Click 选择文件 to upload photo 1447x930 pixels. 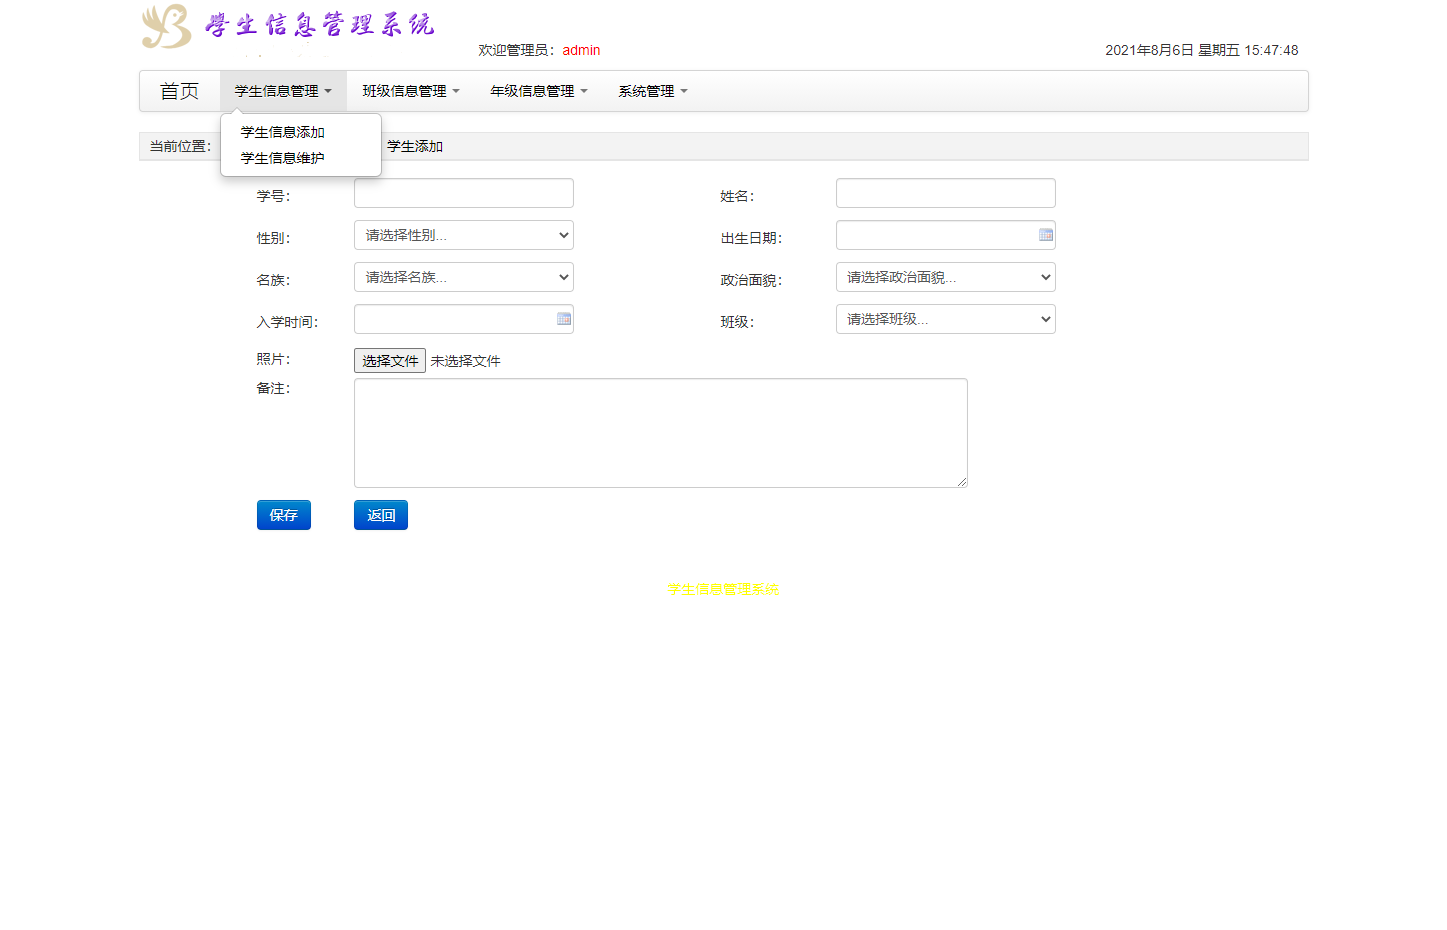390,361
